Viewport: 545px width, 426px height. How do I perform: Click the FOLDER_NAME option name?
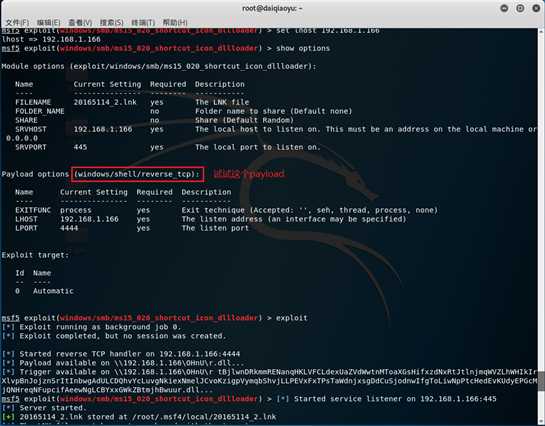tap(40, 111)
